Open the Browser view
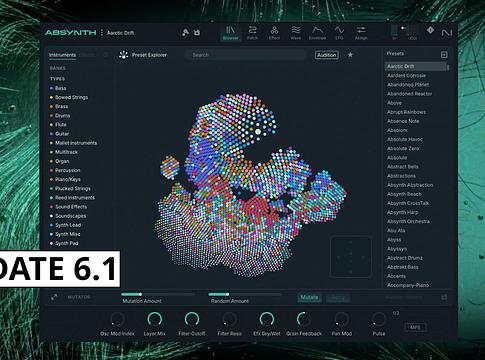 point(231,33)
